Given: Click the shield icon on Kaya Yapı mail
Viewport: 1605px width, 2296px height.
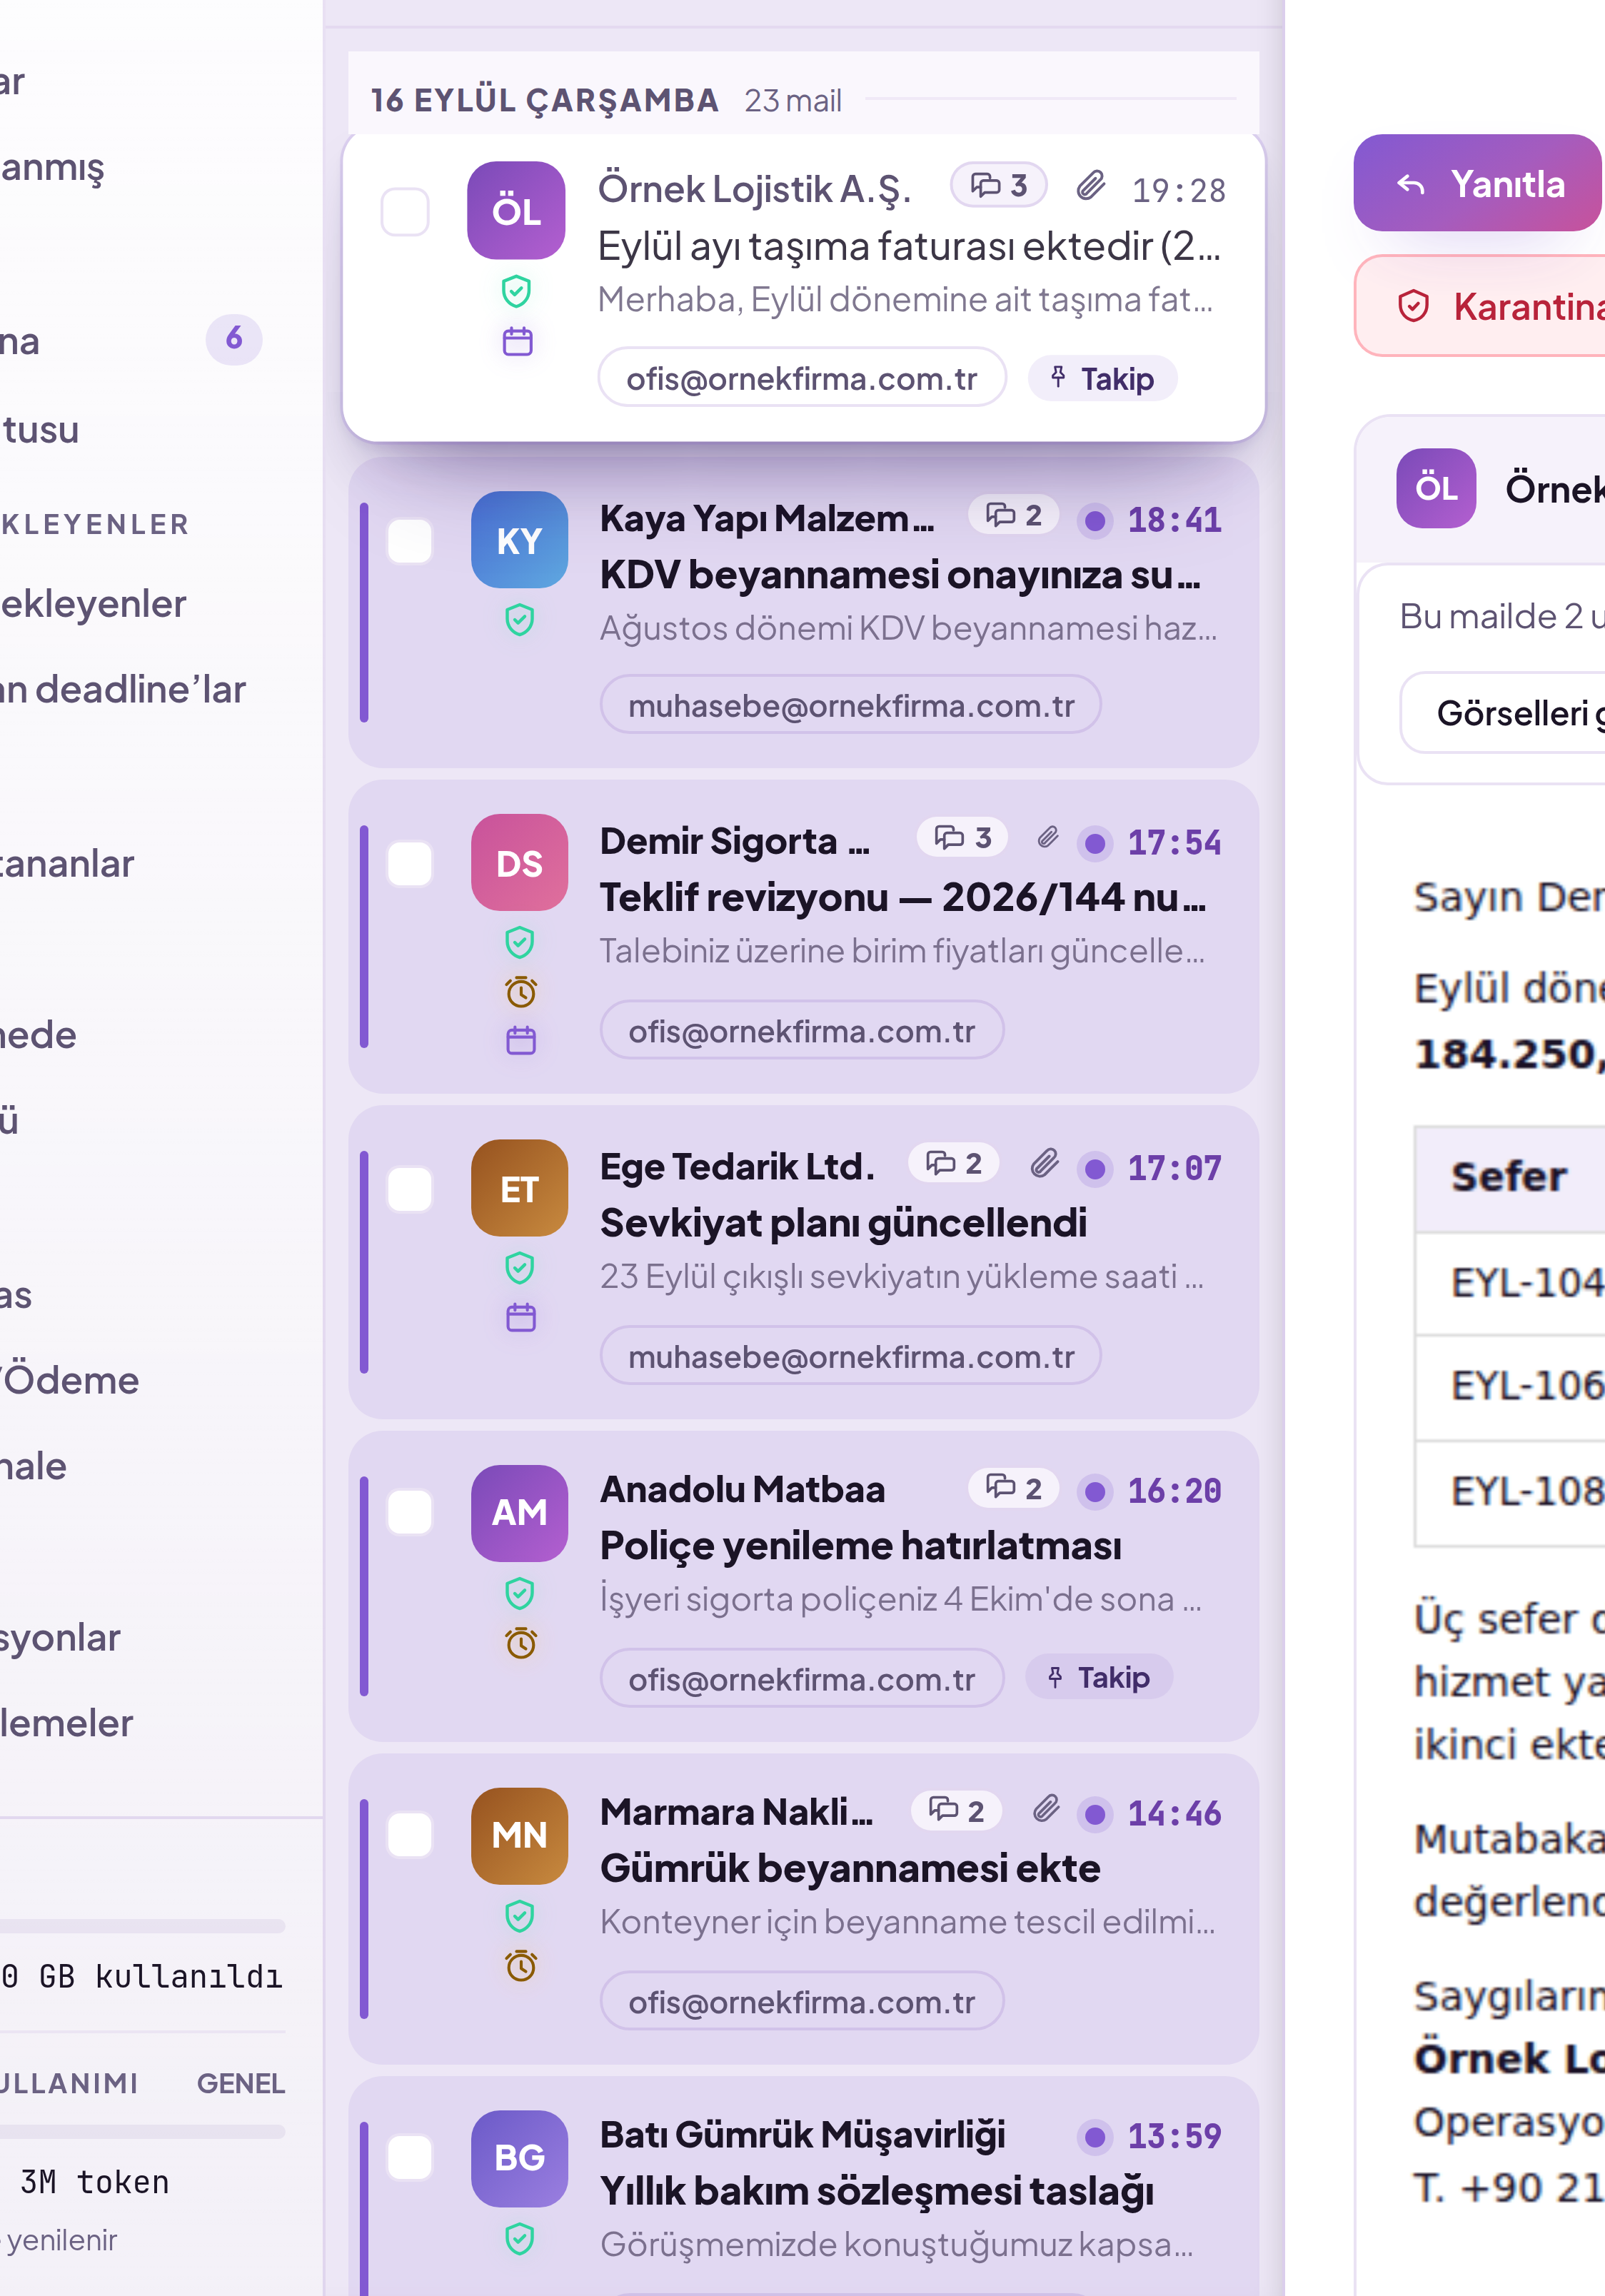Looking at the screenshot, I should (x=520, y=620).
